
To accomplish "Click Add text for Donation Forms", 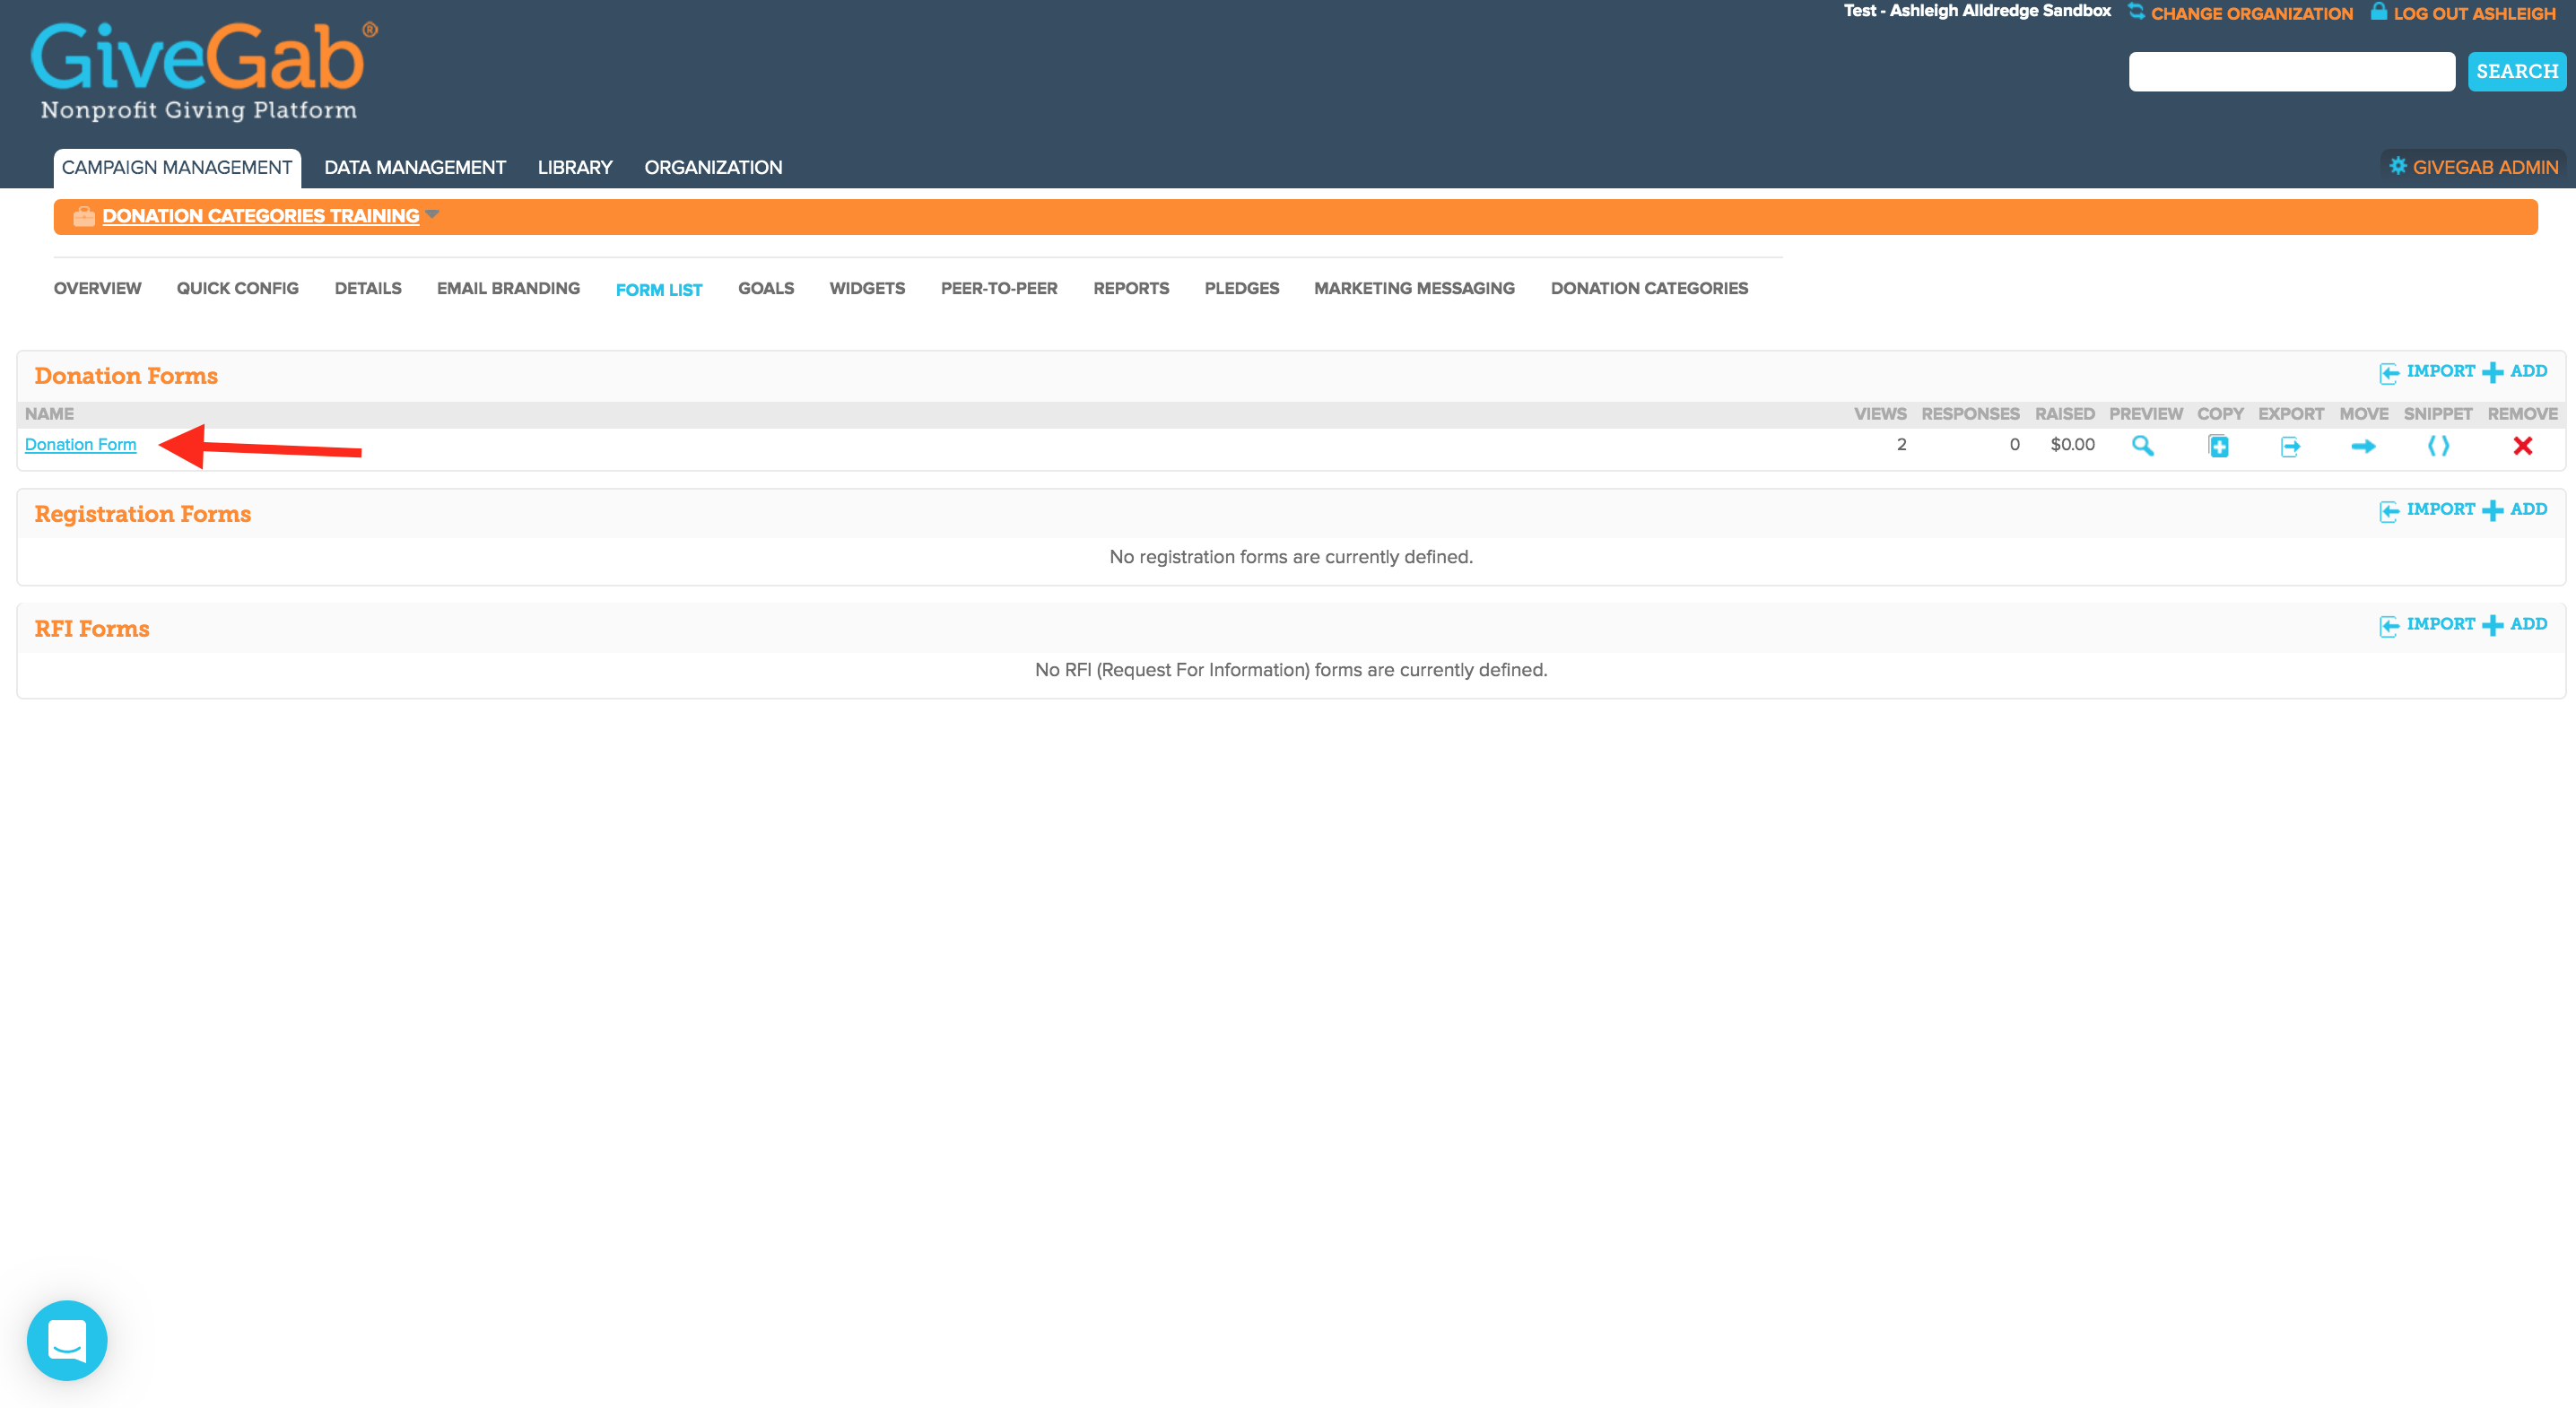I will pyautogui.click(x=2528, y=371).
